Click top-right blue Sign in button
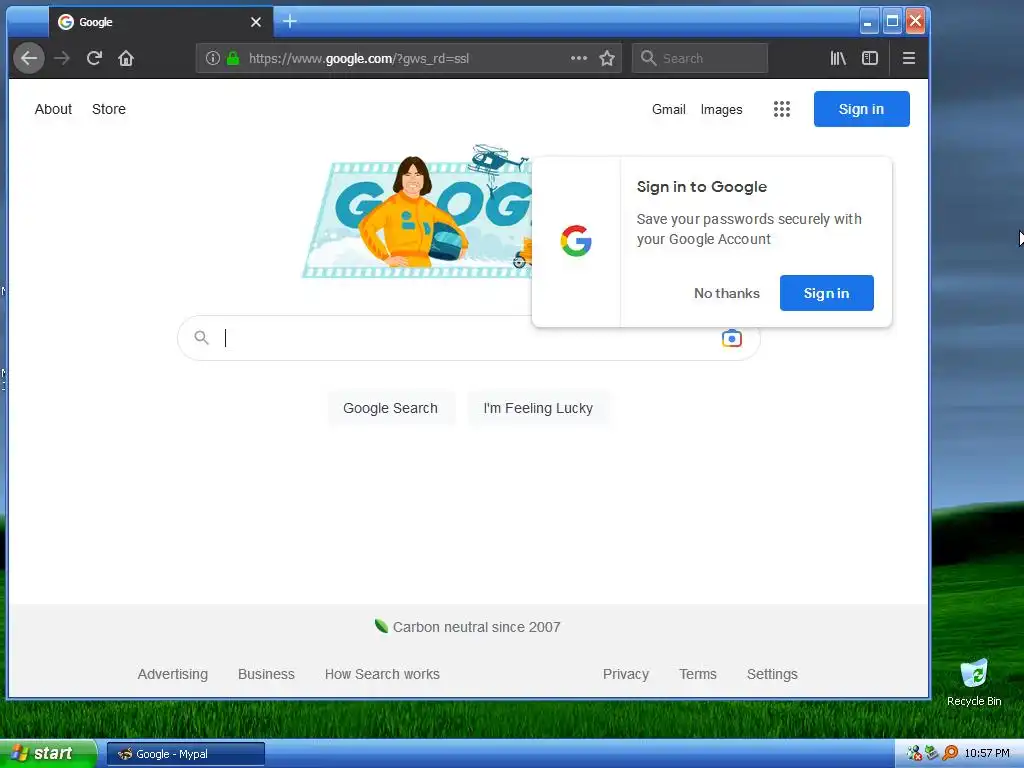The image size is (1024, 768). 861,109
